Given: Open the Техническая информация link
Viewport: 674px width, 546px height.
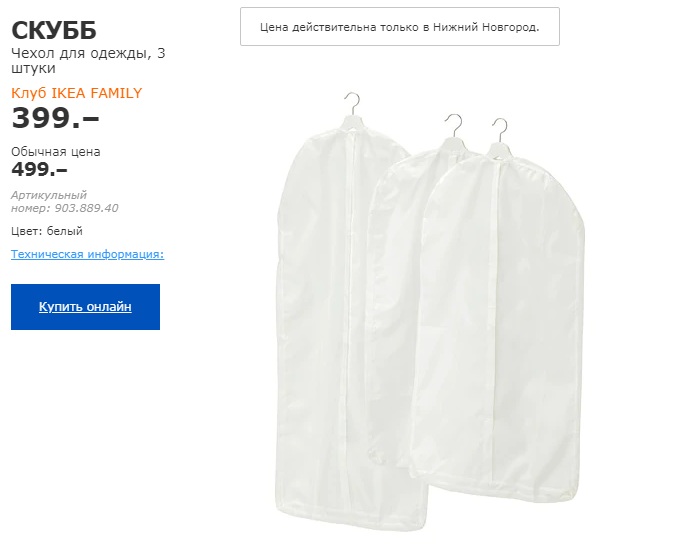Looking at the screenshot, I should 87,254.
